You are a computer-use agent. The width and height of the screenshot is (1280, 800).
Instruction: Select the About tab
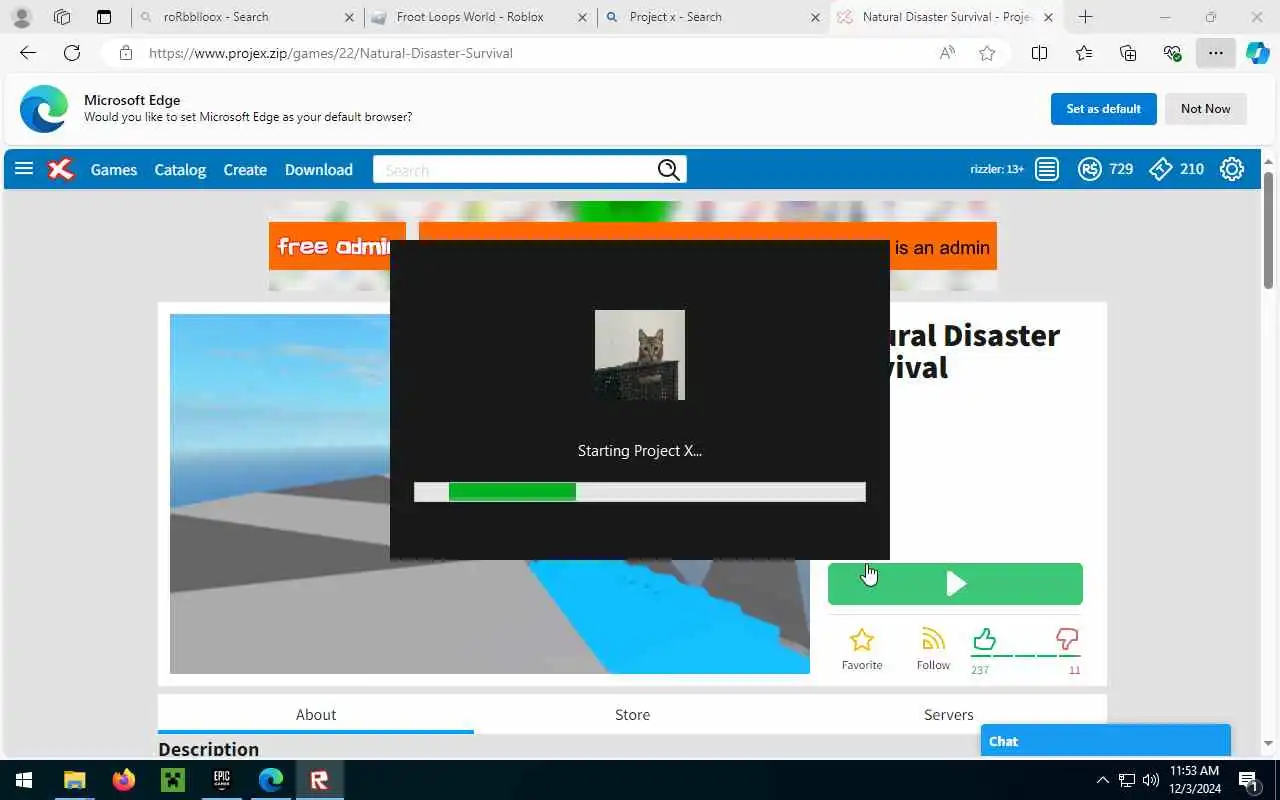click(x=316, y=714)
